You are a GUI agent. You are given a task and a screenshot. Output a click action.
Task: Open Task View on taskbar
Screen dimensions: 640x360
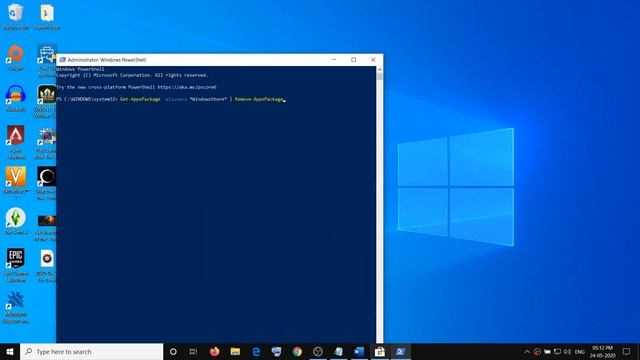click(x=193, y=351)
